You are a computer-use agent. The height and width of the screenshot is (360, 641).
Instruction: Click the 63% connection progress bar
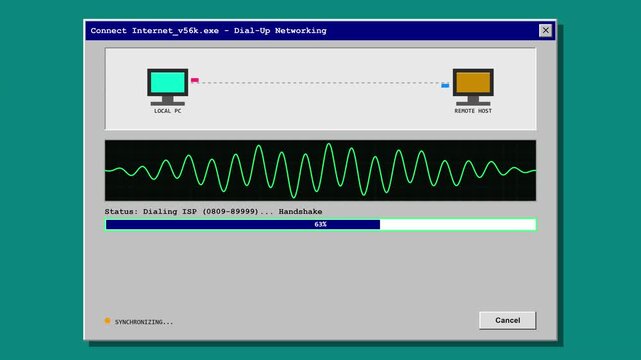coord(320,224)
